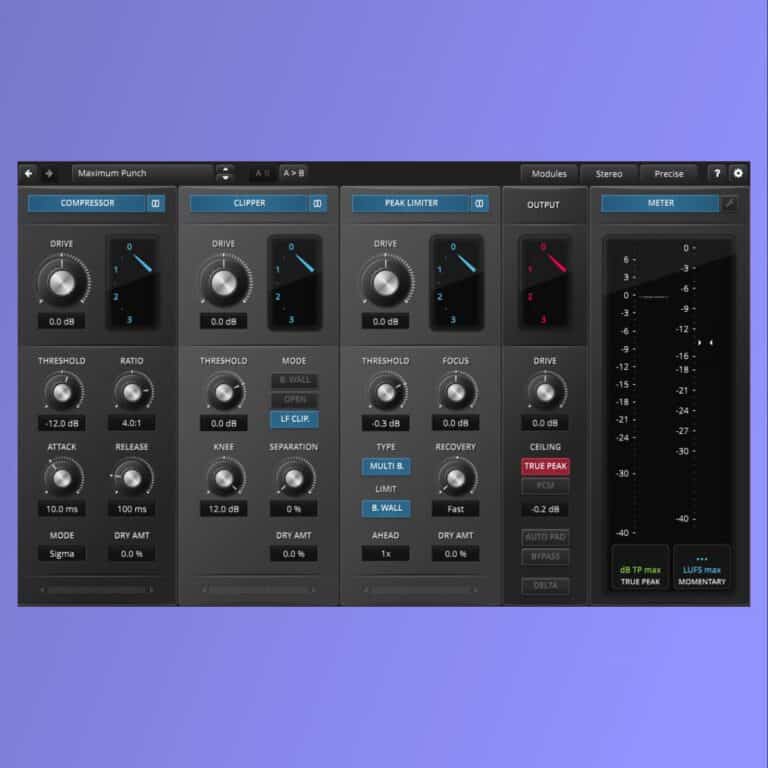Click the Compressor RATIO knob

click(132, 392)
